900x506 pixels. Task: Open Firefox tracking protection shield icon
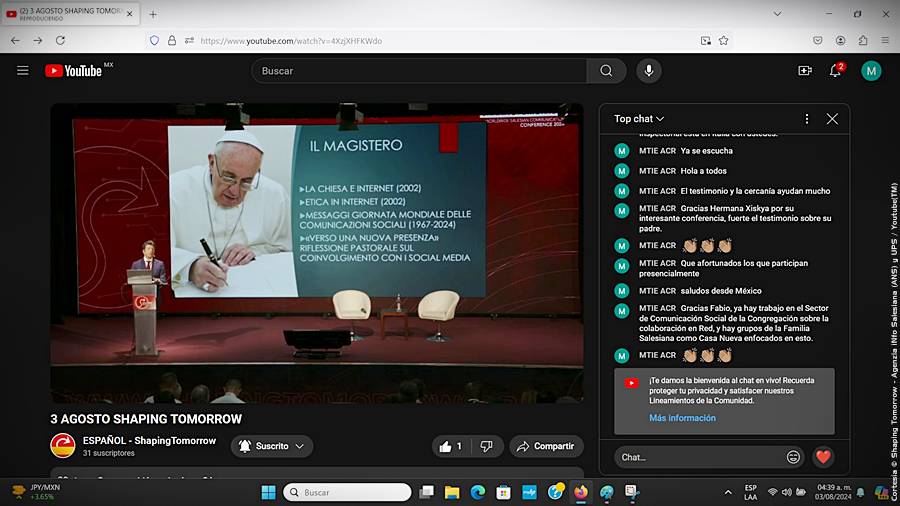tap(154, 41)
